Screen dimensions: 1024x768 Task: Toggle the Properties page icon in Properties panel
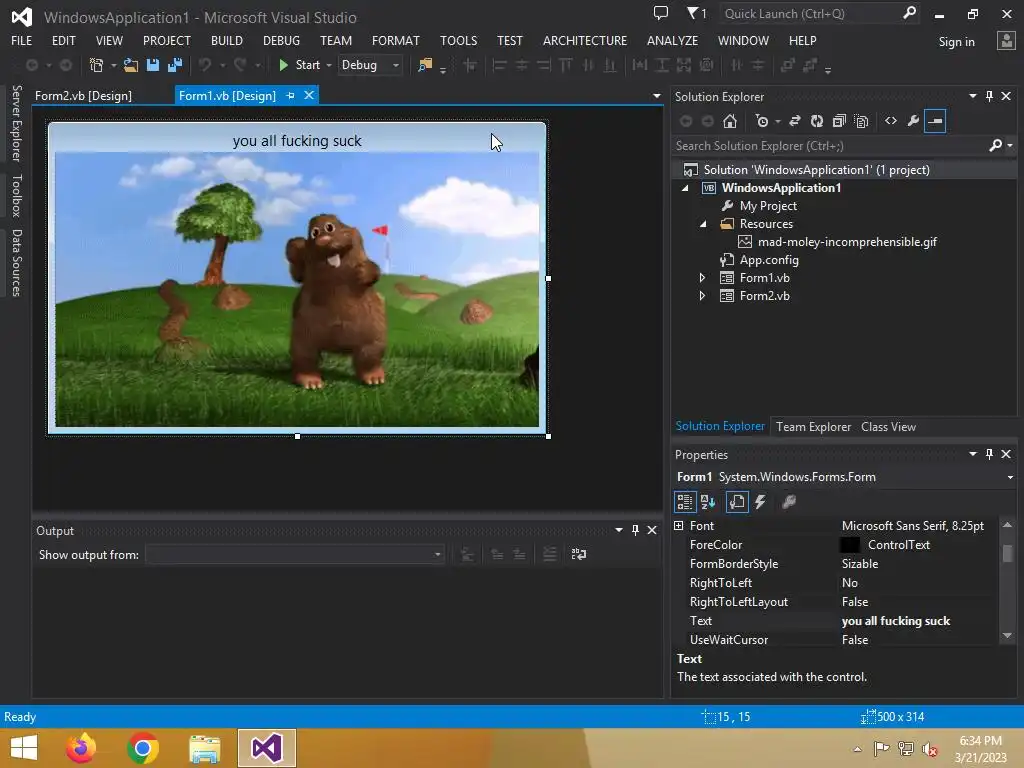point(737,502)
